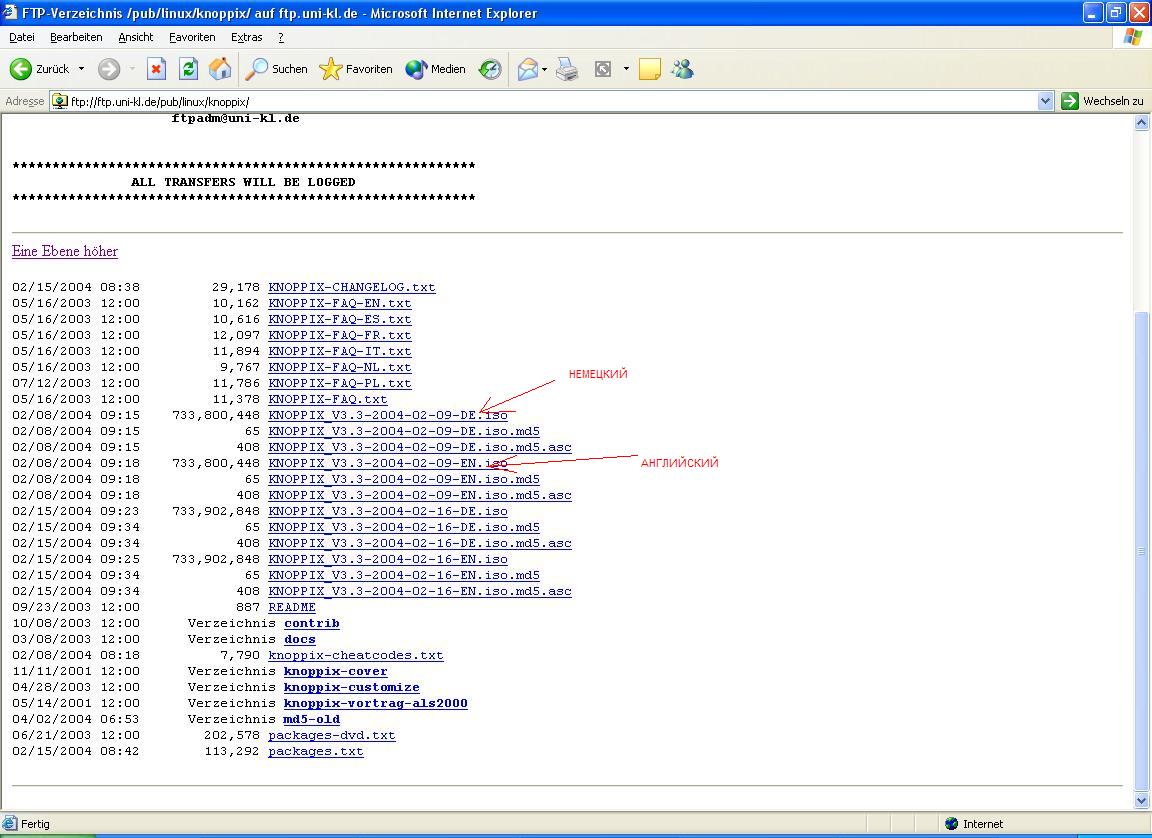
Task: Click the ALL TRANSFERS WILL BE LOGGED text
Action: coord(243,182)
